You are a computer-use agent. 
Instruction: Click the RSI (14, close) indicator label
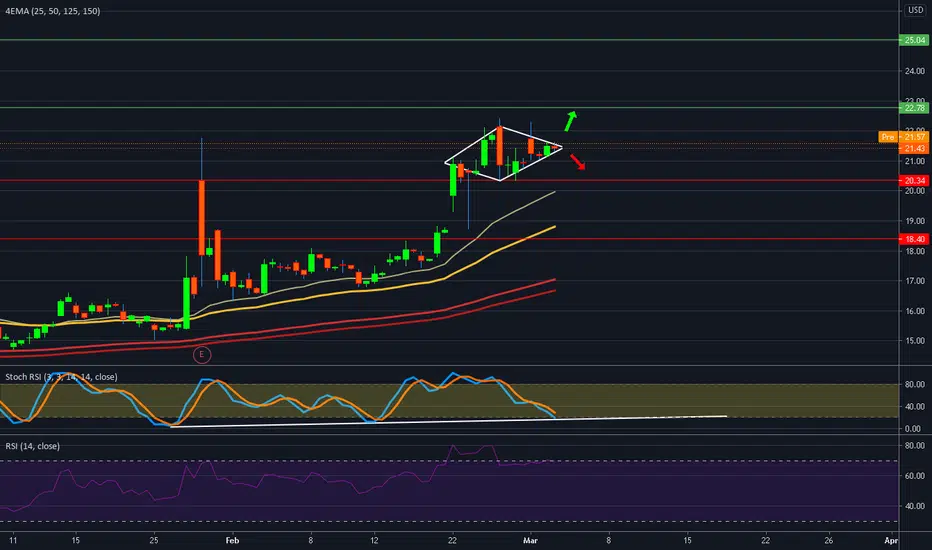pos(33,446)
